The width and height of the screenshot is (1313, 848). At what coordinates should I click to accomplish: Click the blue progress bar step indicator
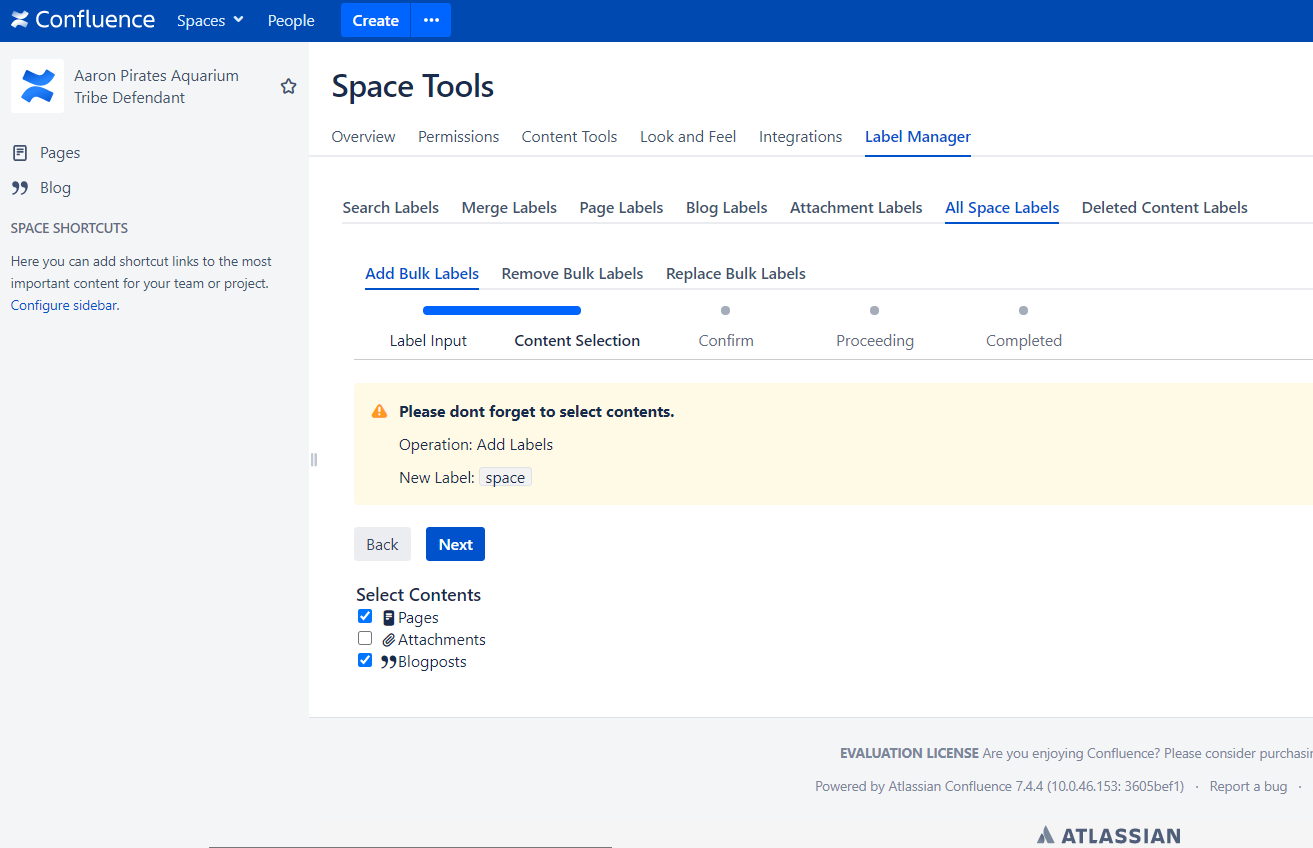(x=502, y=311)
